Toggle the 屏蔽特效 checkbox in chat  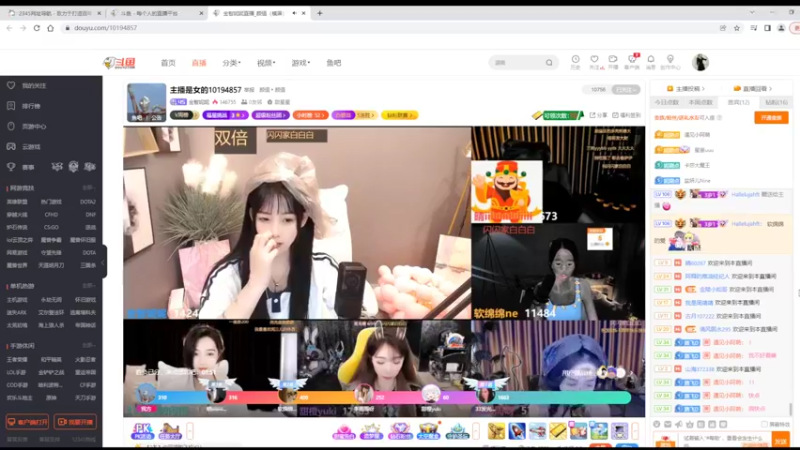(764, 424)
